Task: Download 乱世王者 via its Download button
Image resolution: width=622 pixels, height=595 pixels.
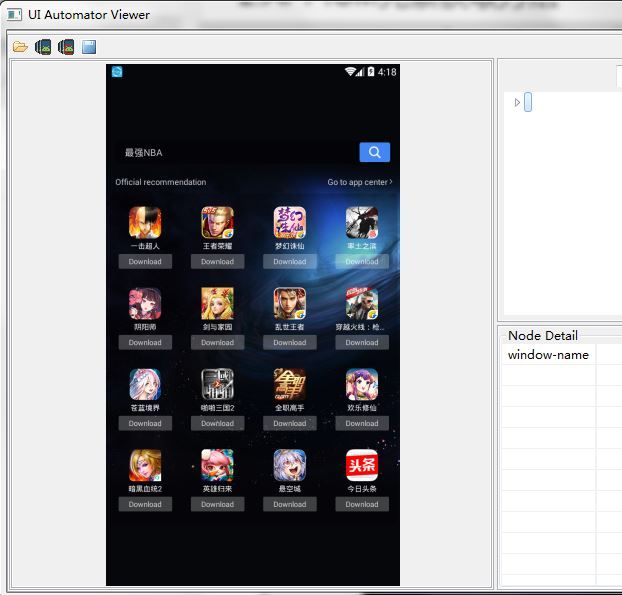Action: point(290,343)
